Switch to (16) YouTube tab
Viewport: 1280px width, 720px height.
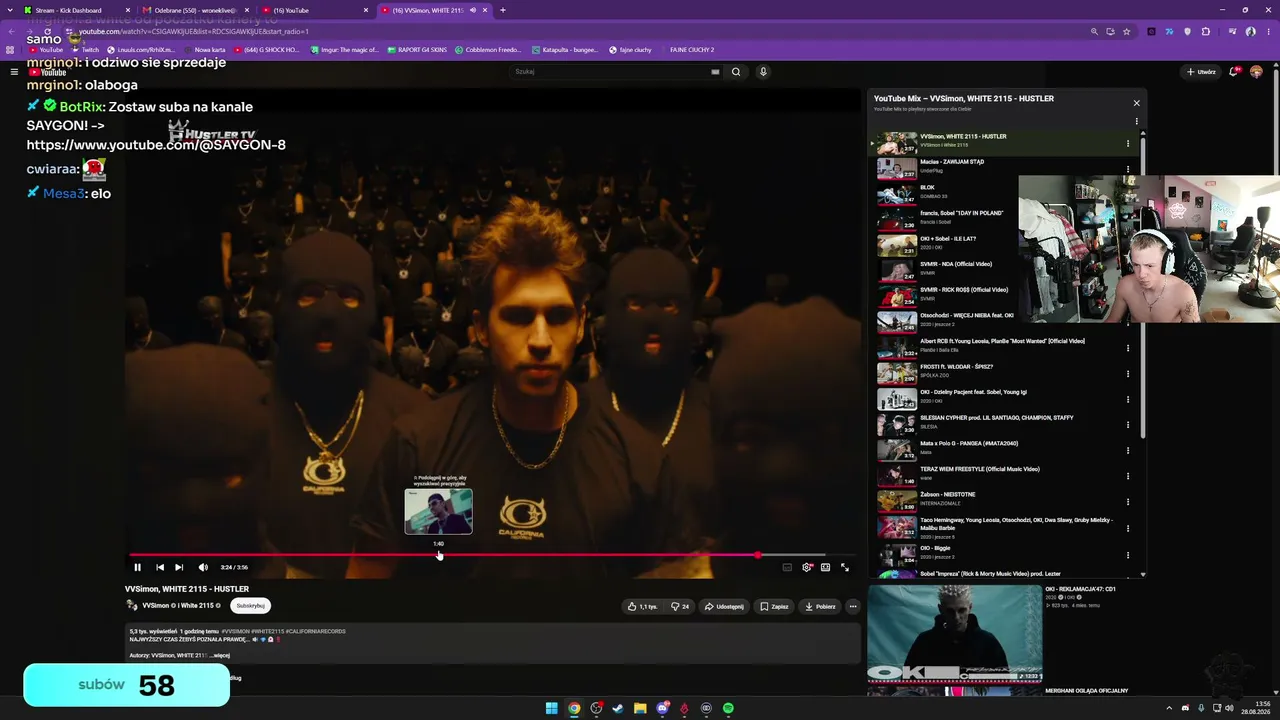point(314,10)
